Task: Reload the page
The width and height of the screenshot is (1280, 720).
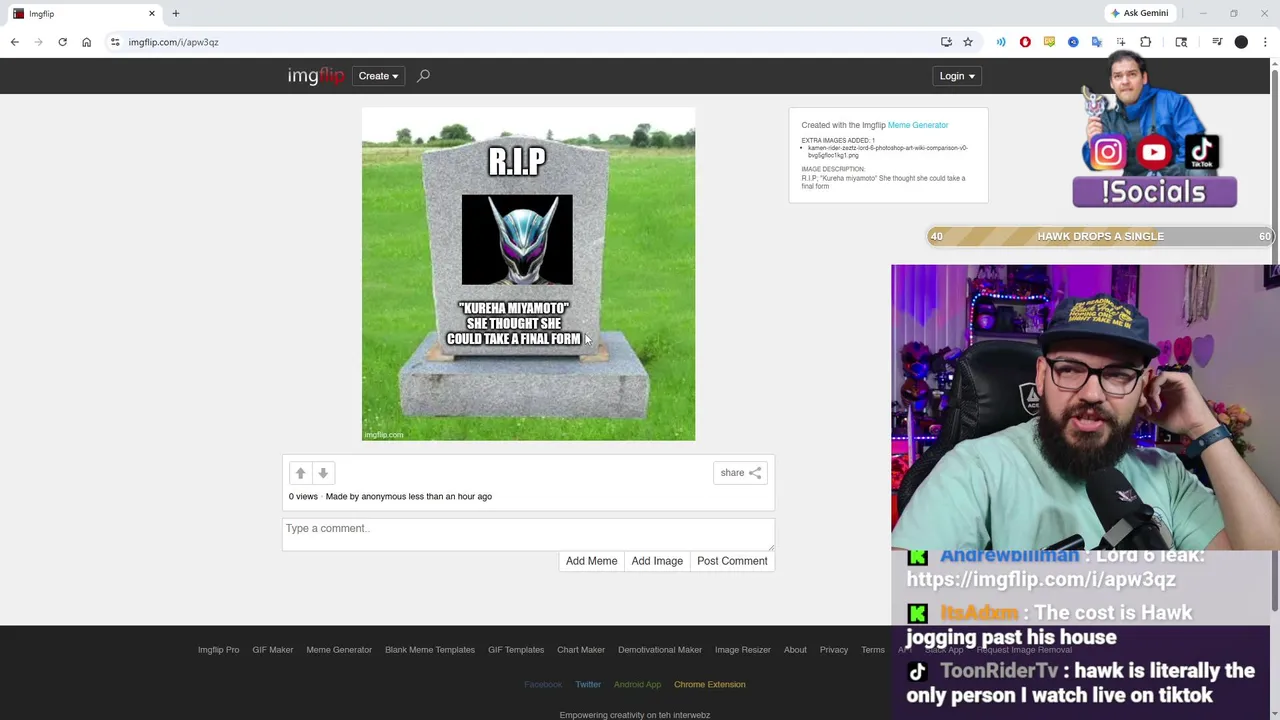Action: click(62, 42)
